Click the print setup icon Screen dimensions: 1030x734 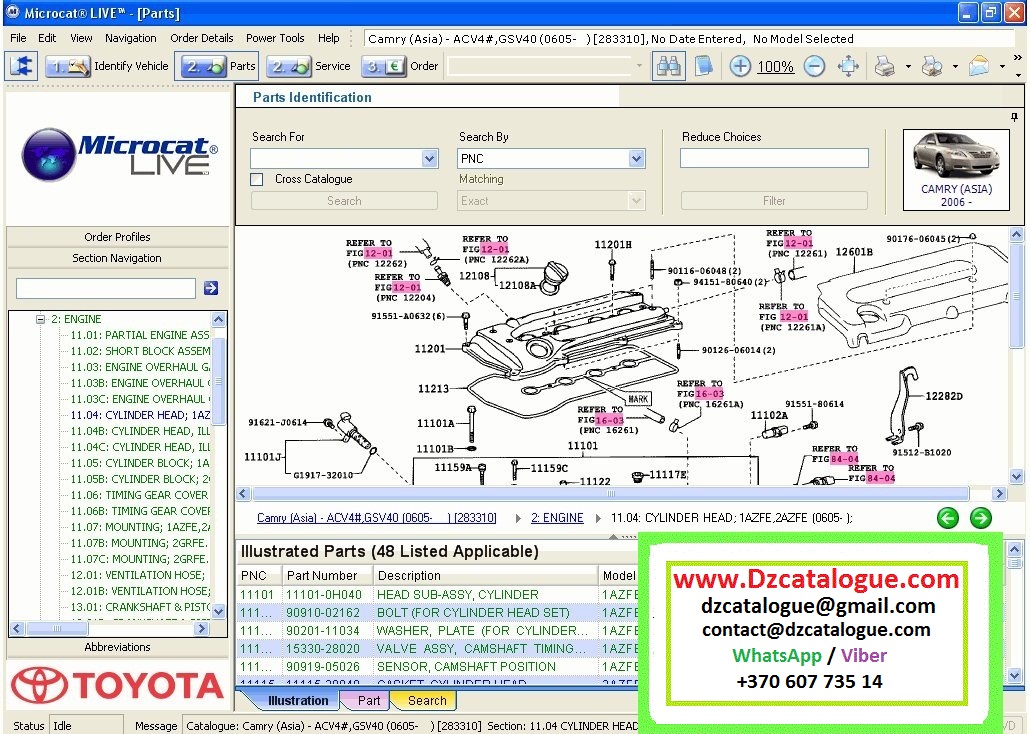pos(932,66)
